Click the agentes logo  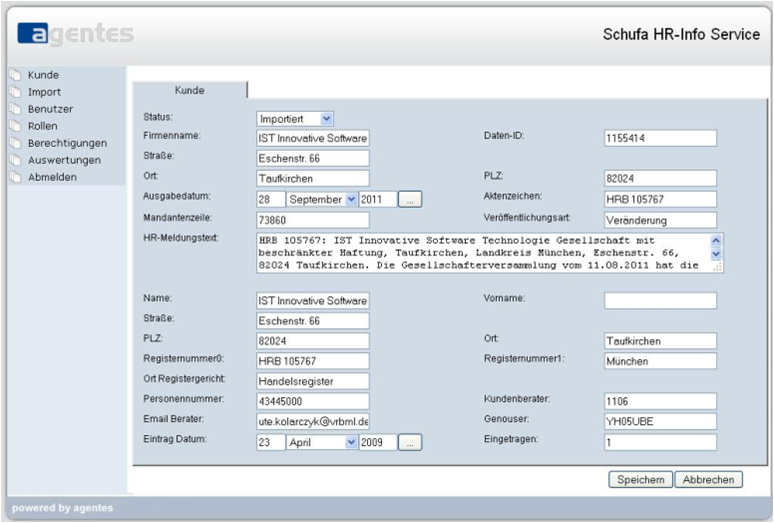click(x=76, y=34)
